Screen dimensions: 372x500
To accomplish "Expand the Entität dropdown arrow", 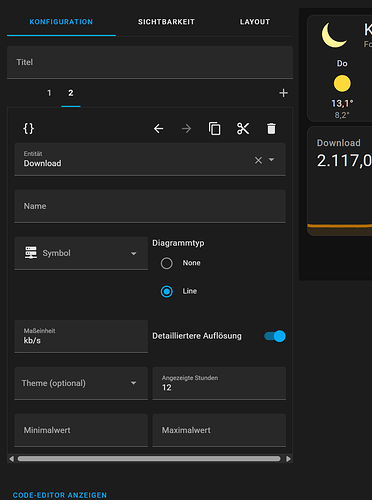I will pos(272,160).
